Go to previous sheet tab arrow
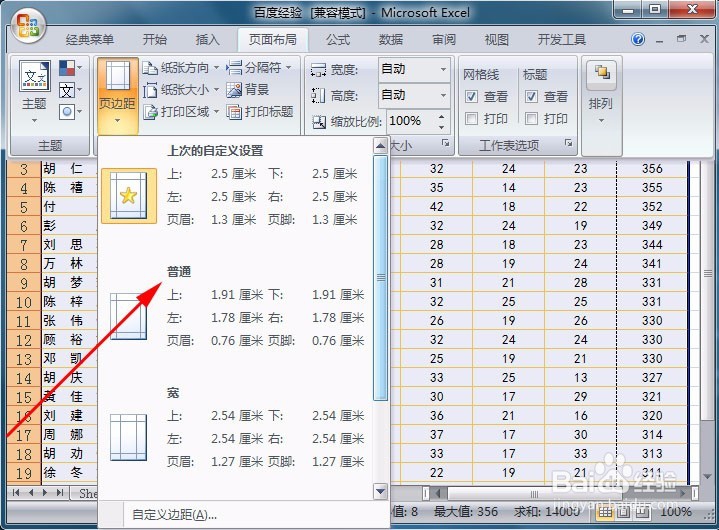 [x=31, y=493]
